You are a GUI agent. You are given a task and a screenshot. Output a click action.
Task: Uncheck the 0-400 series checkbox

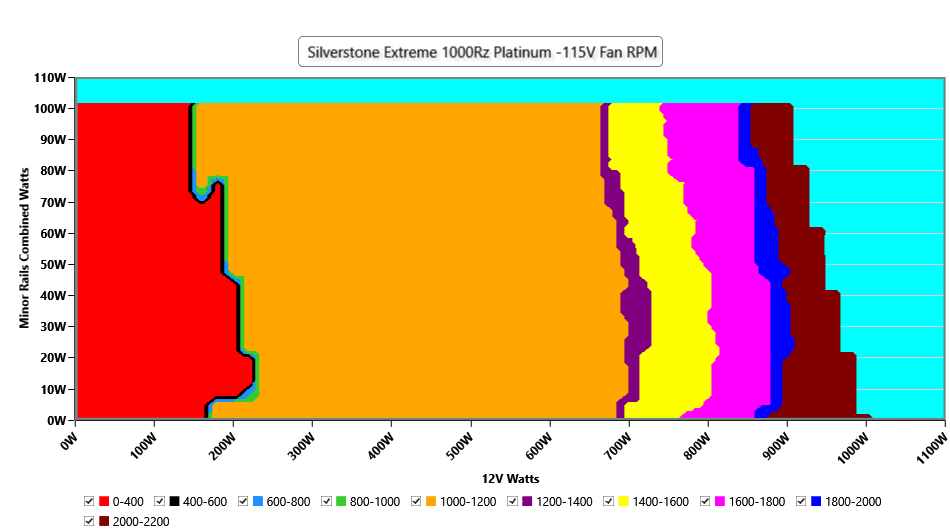coord(89,502)
